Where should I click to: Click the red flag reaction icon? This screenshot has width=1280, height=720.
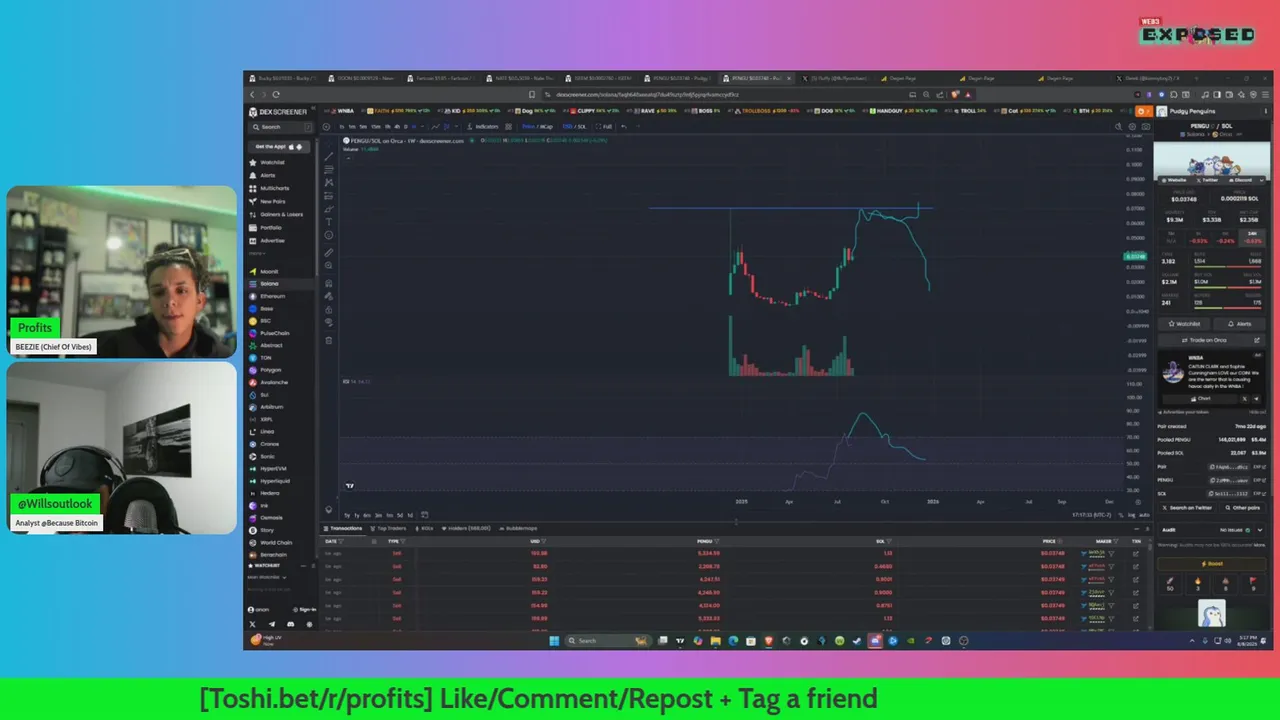tap(1253, 584)
